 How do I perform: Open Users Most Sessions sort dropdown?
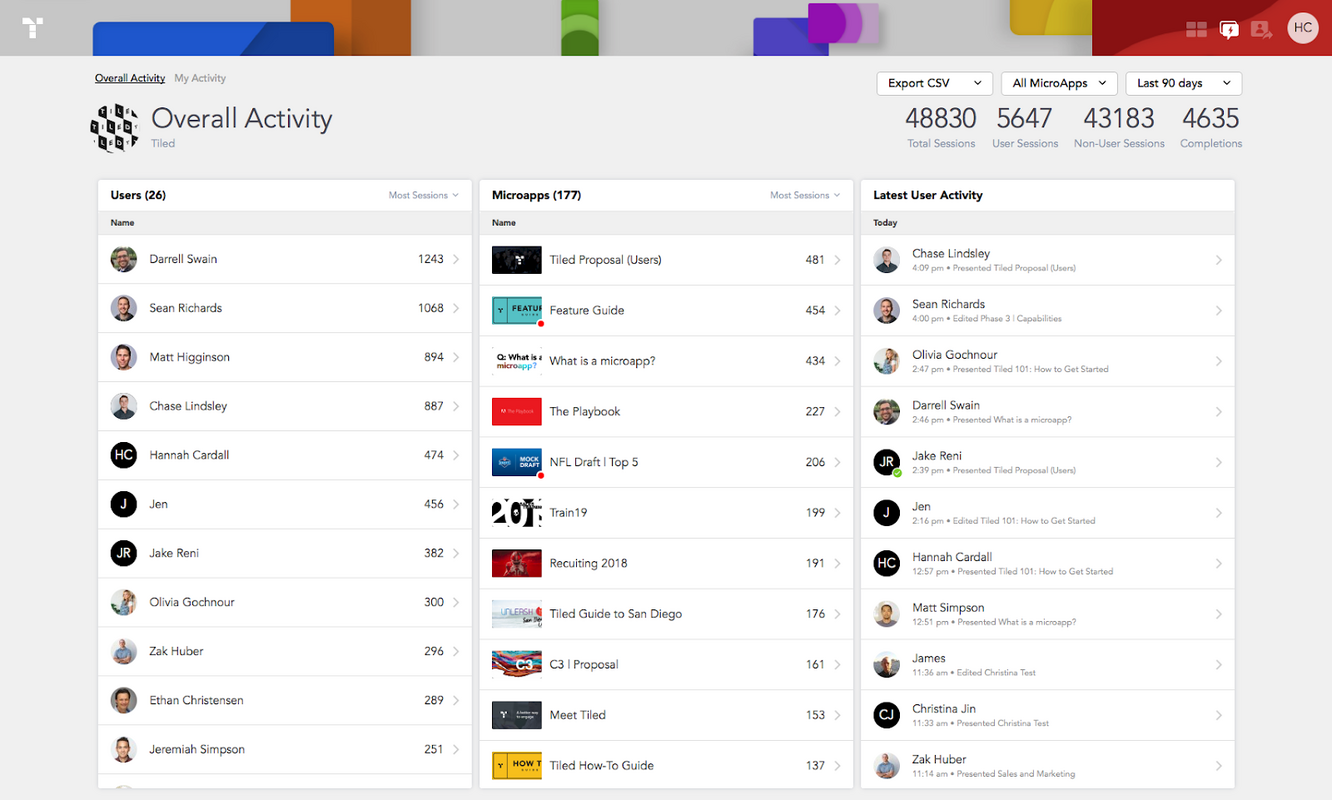click(423, 195)
